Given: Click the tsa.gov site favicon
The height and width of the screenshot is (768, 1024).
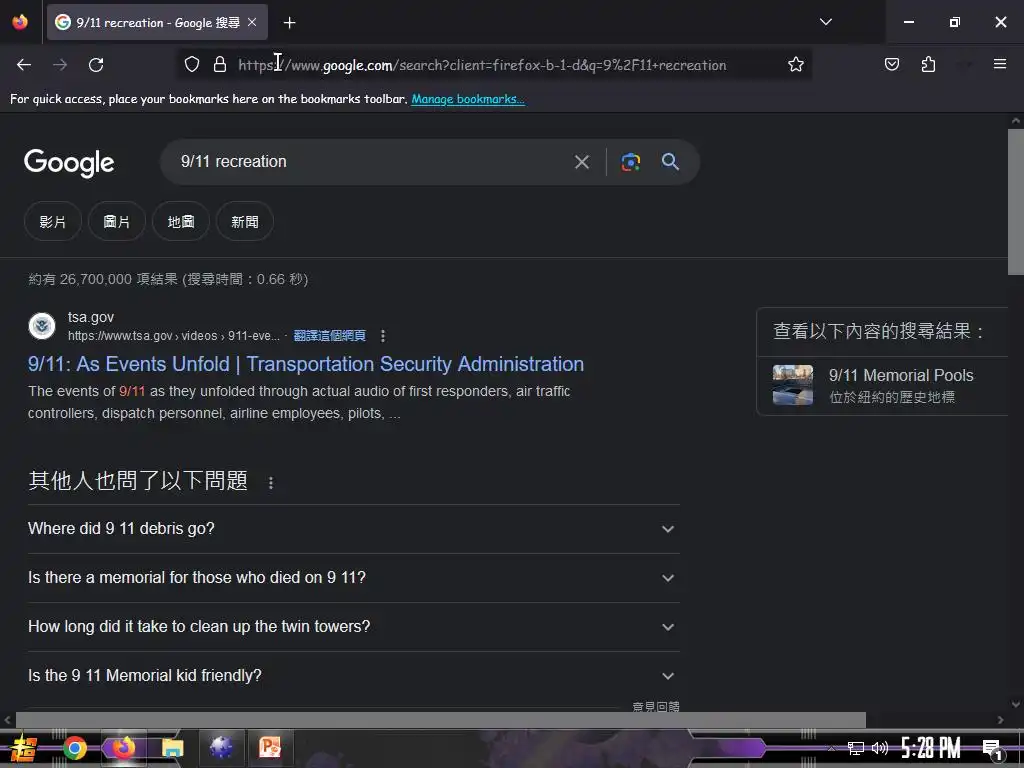Looking at the screenshot, I should (42, 326).
